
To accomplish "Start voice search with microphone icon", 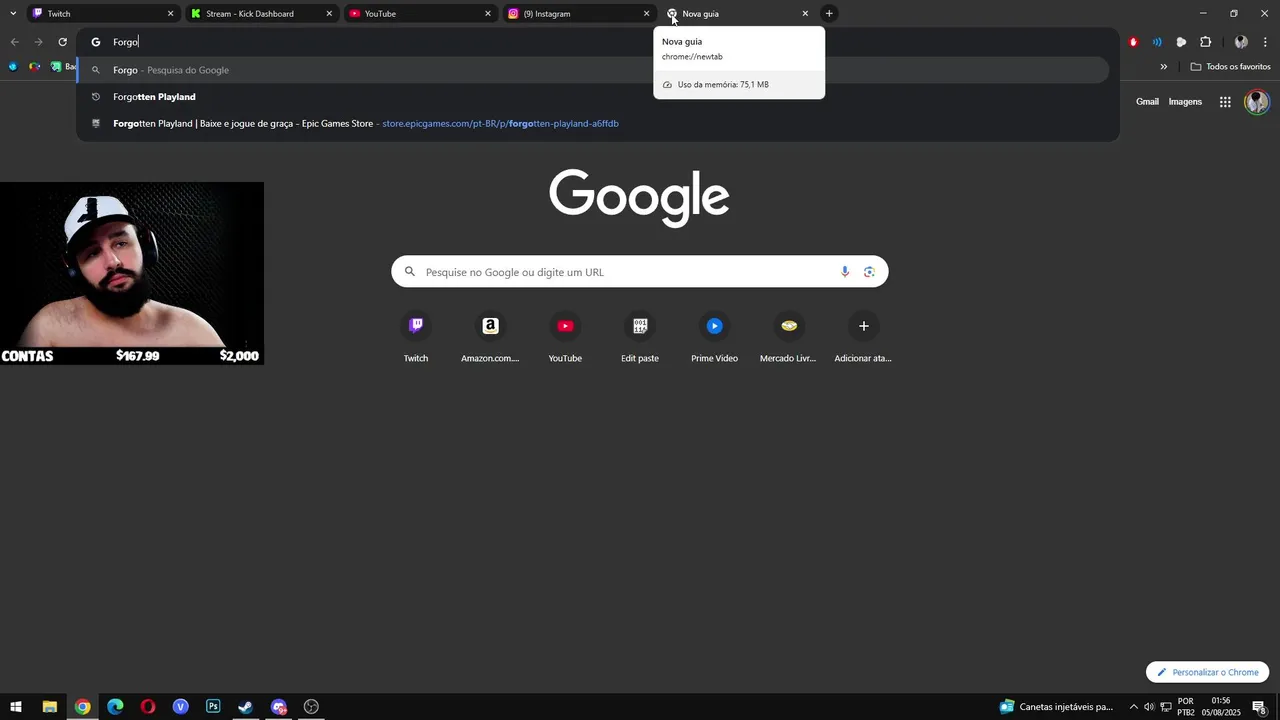I will [x=845, y=272].
